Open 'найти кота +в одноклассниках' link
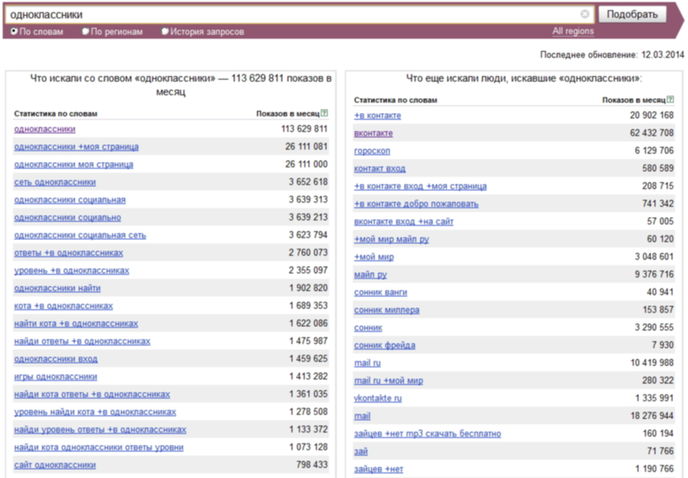 coord(76,323)
